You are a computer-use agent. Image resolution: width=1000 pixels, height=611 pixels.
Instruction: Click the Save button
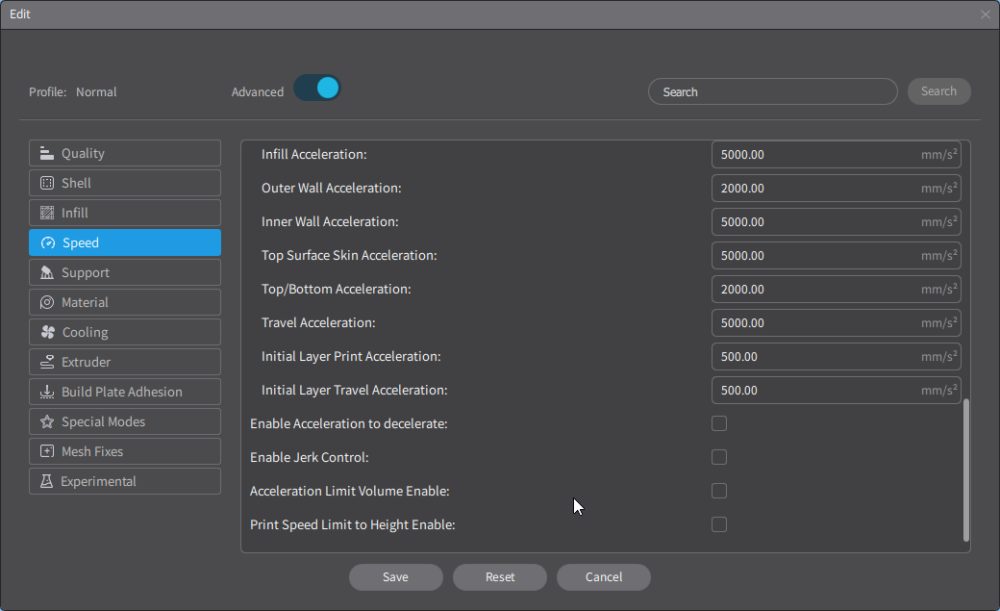click(395, 577)
